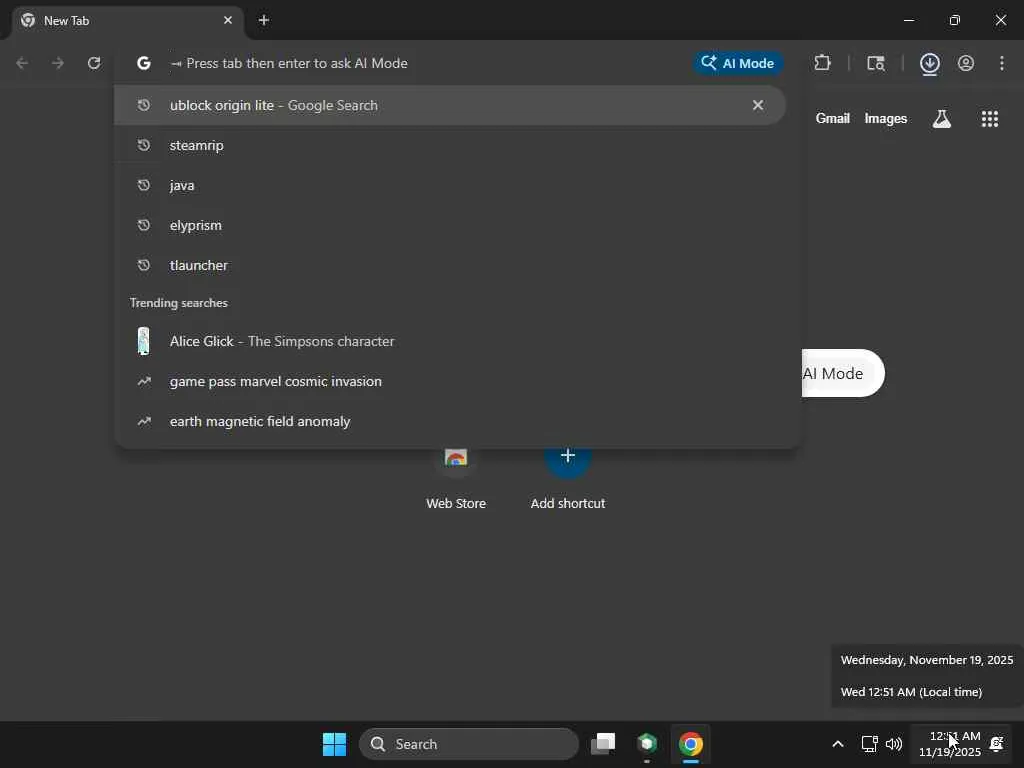Reload the current page

tap(94, 63)
